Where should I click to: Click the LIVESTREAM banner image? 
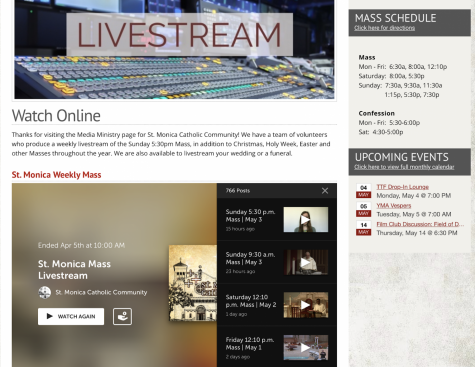(x=174, y=49)
